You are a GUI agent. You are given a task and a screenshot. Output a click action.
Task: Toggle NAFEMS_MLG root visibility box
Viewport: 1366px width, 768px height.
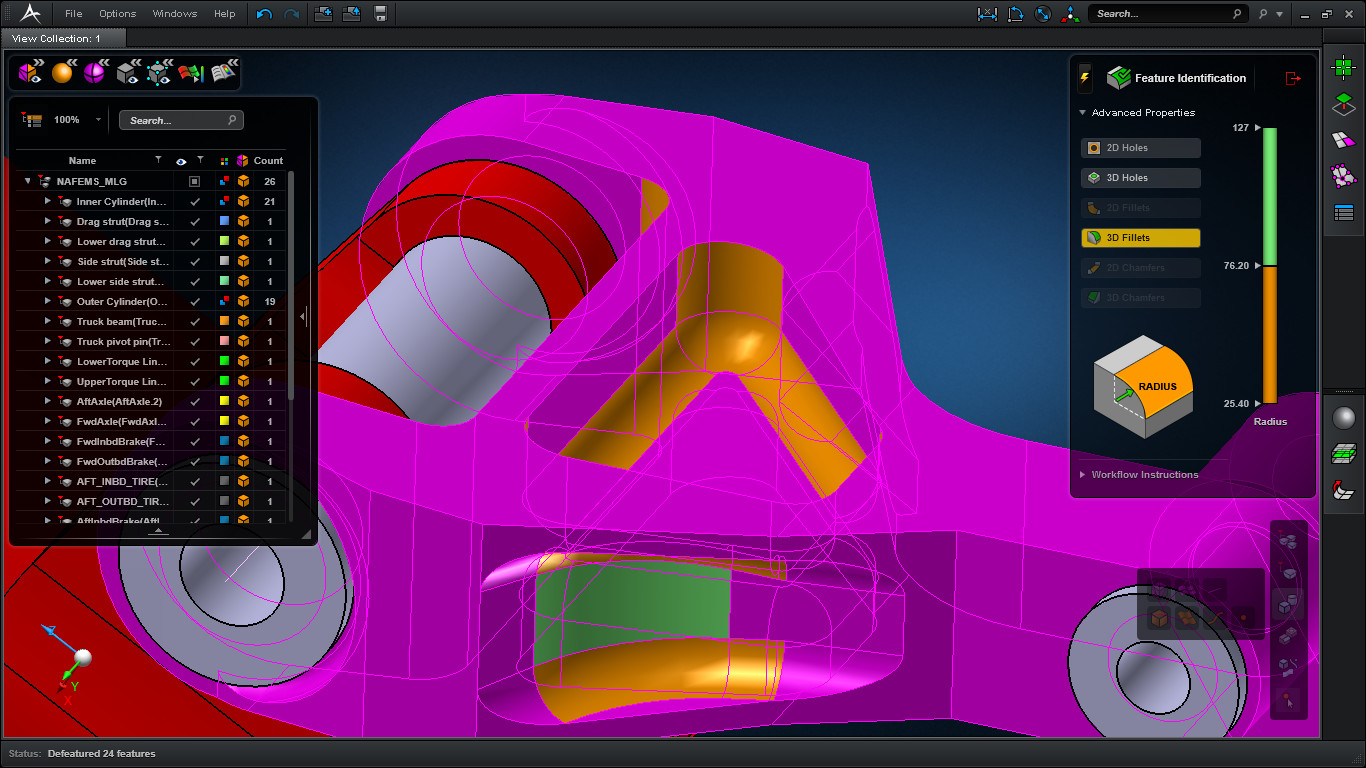coord(195,181)
